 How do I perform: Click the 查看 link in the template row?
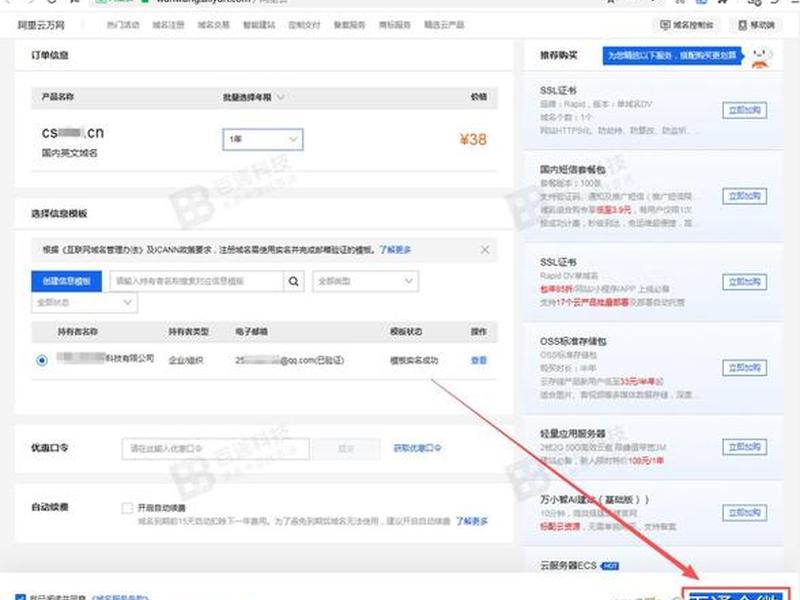(x=479, y=360)
